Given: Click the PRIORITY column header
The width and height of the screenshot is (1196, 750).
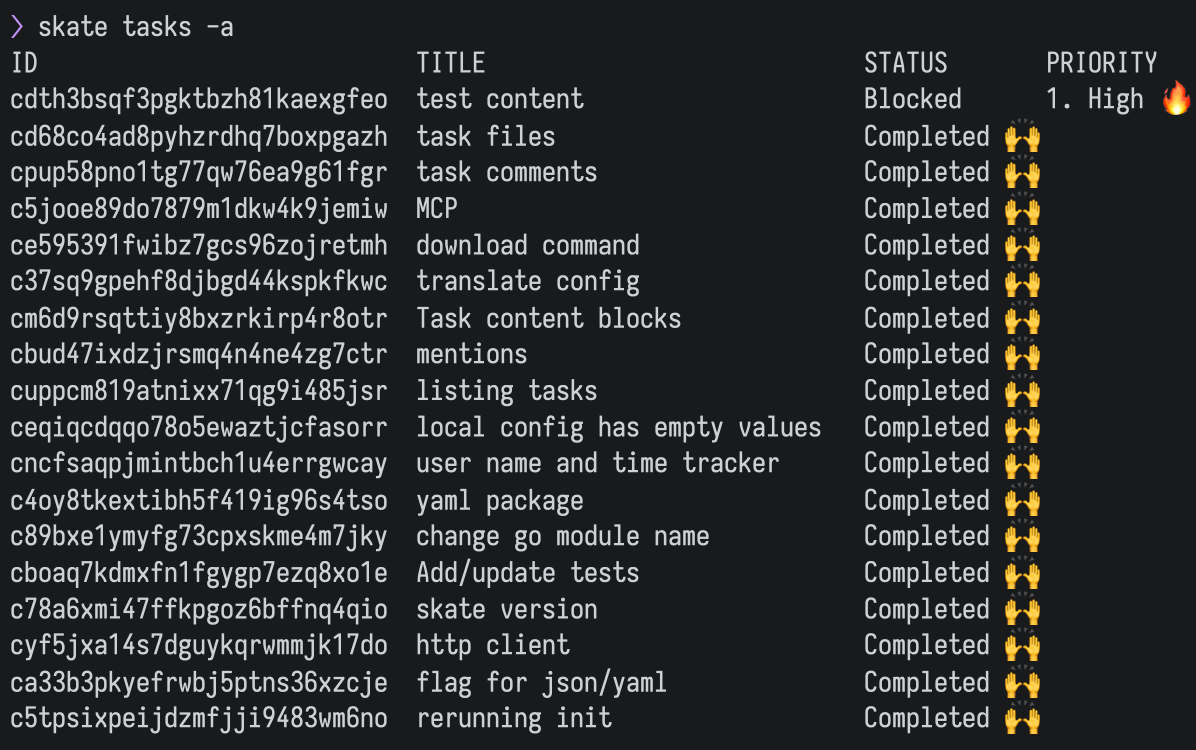Looking at the screenshot, I should coord(1101,63).
